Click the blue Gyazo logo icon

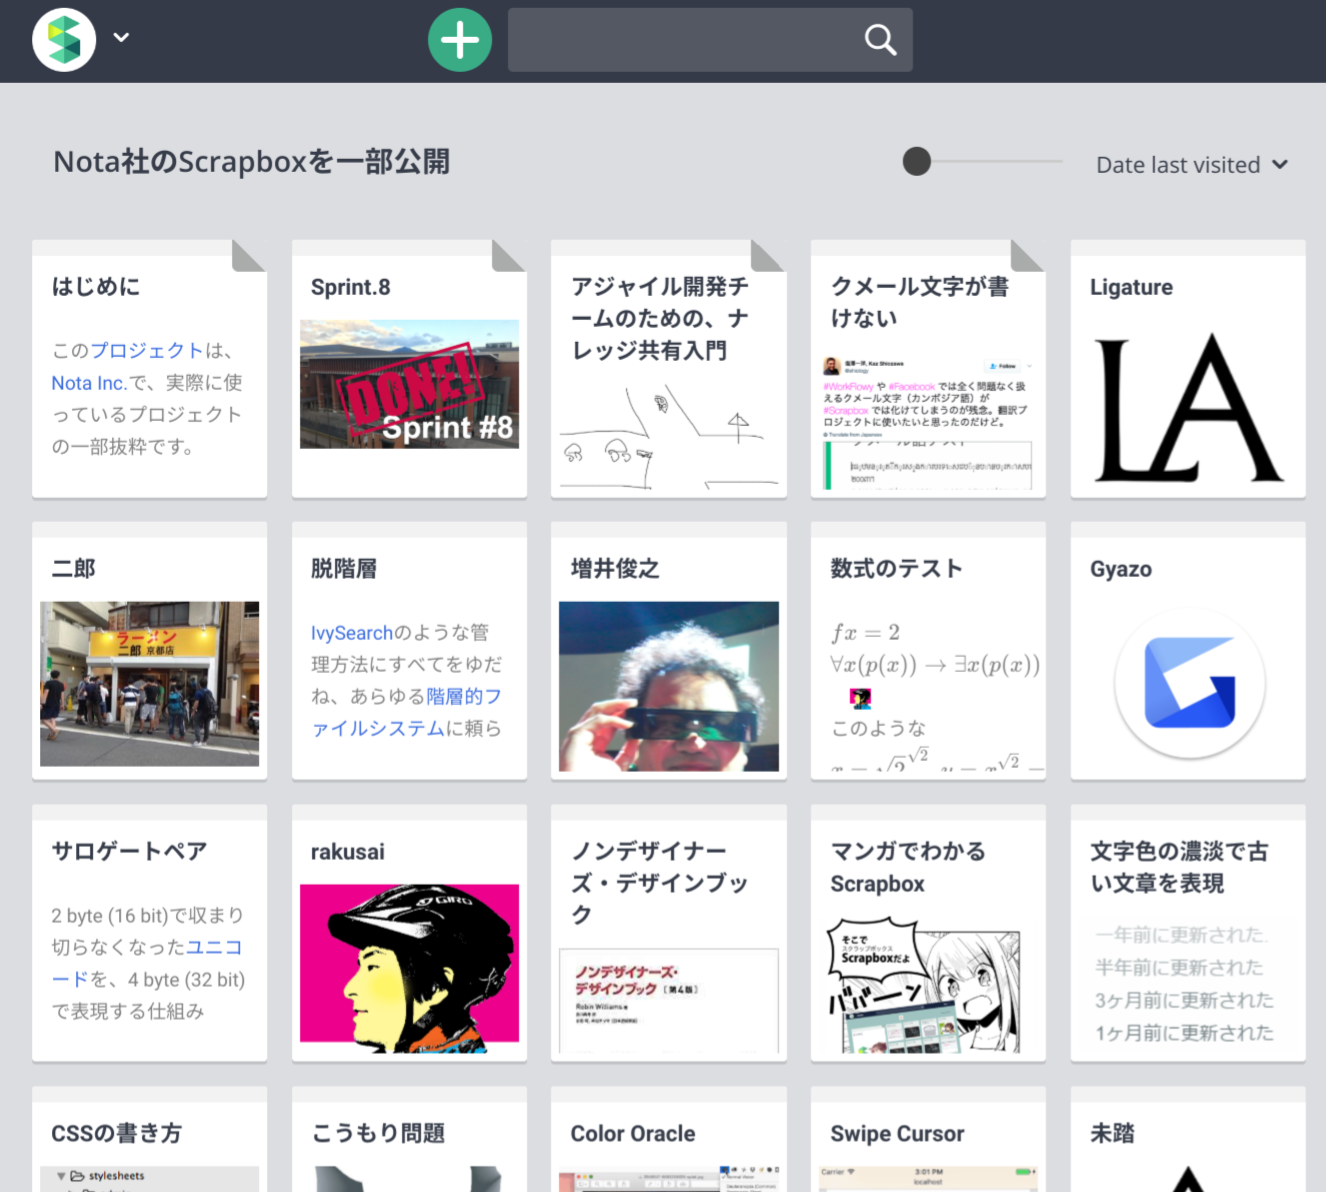click(x=1189, y=684)
